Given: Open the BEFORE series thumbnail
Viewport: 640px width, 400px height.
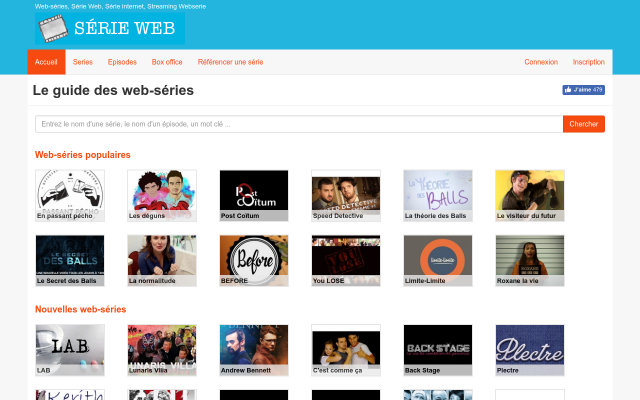Looking at the screenshot, I should pos(254,260).
